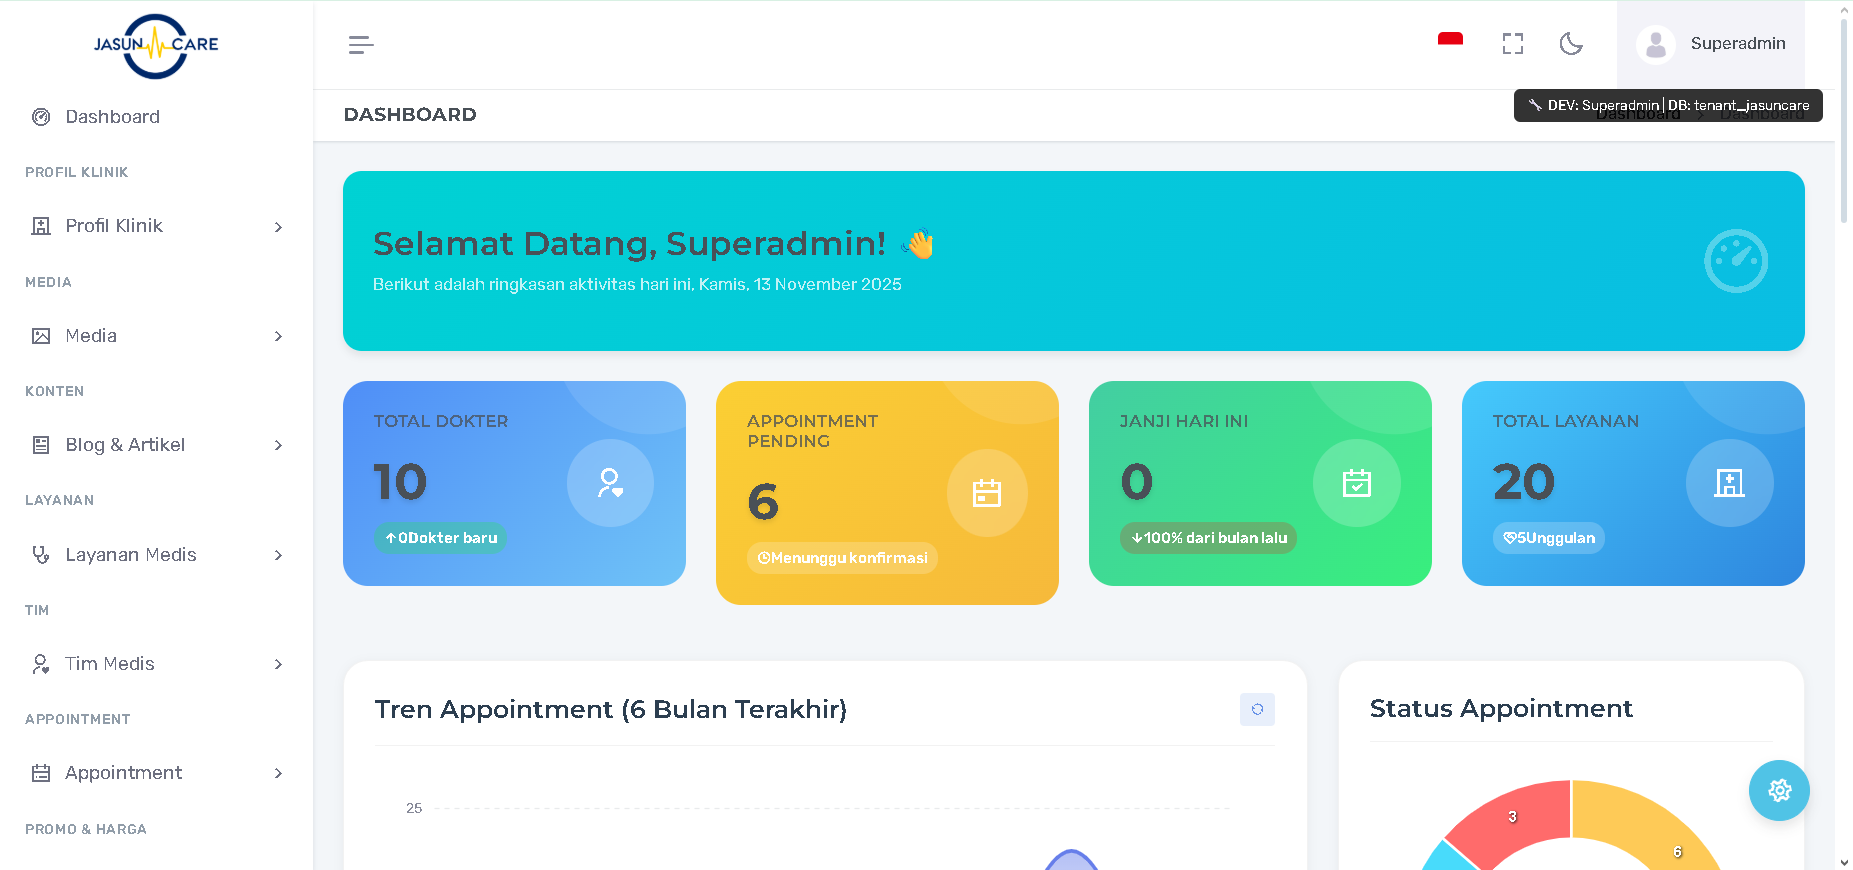The image size is (1853, 870).
Task: Open the Appointment sidebar menu
Action: [x=156, y=773]
